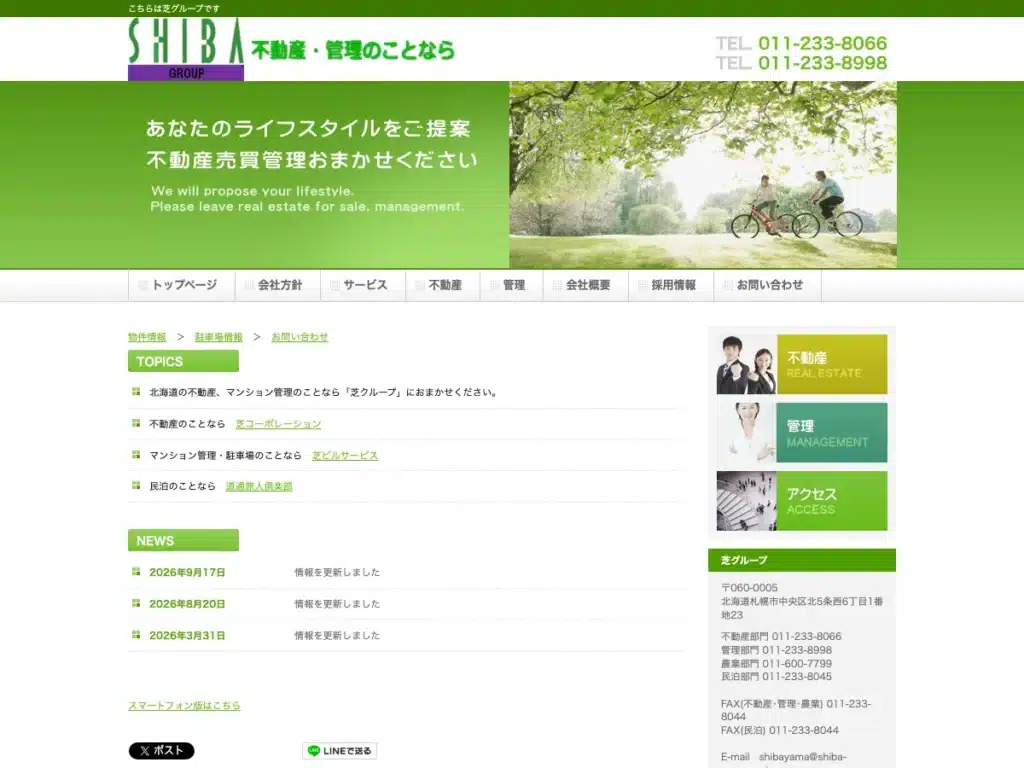Open the 芝コーポレーション link
The height and width of the screenshot is (768, 1024).
coord(278,424)
